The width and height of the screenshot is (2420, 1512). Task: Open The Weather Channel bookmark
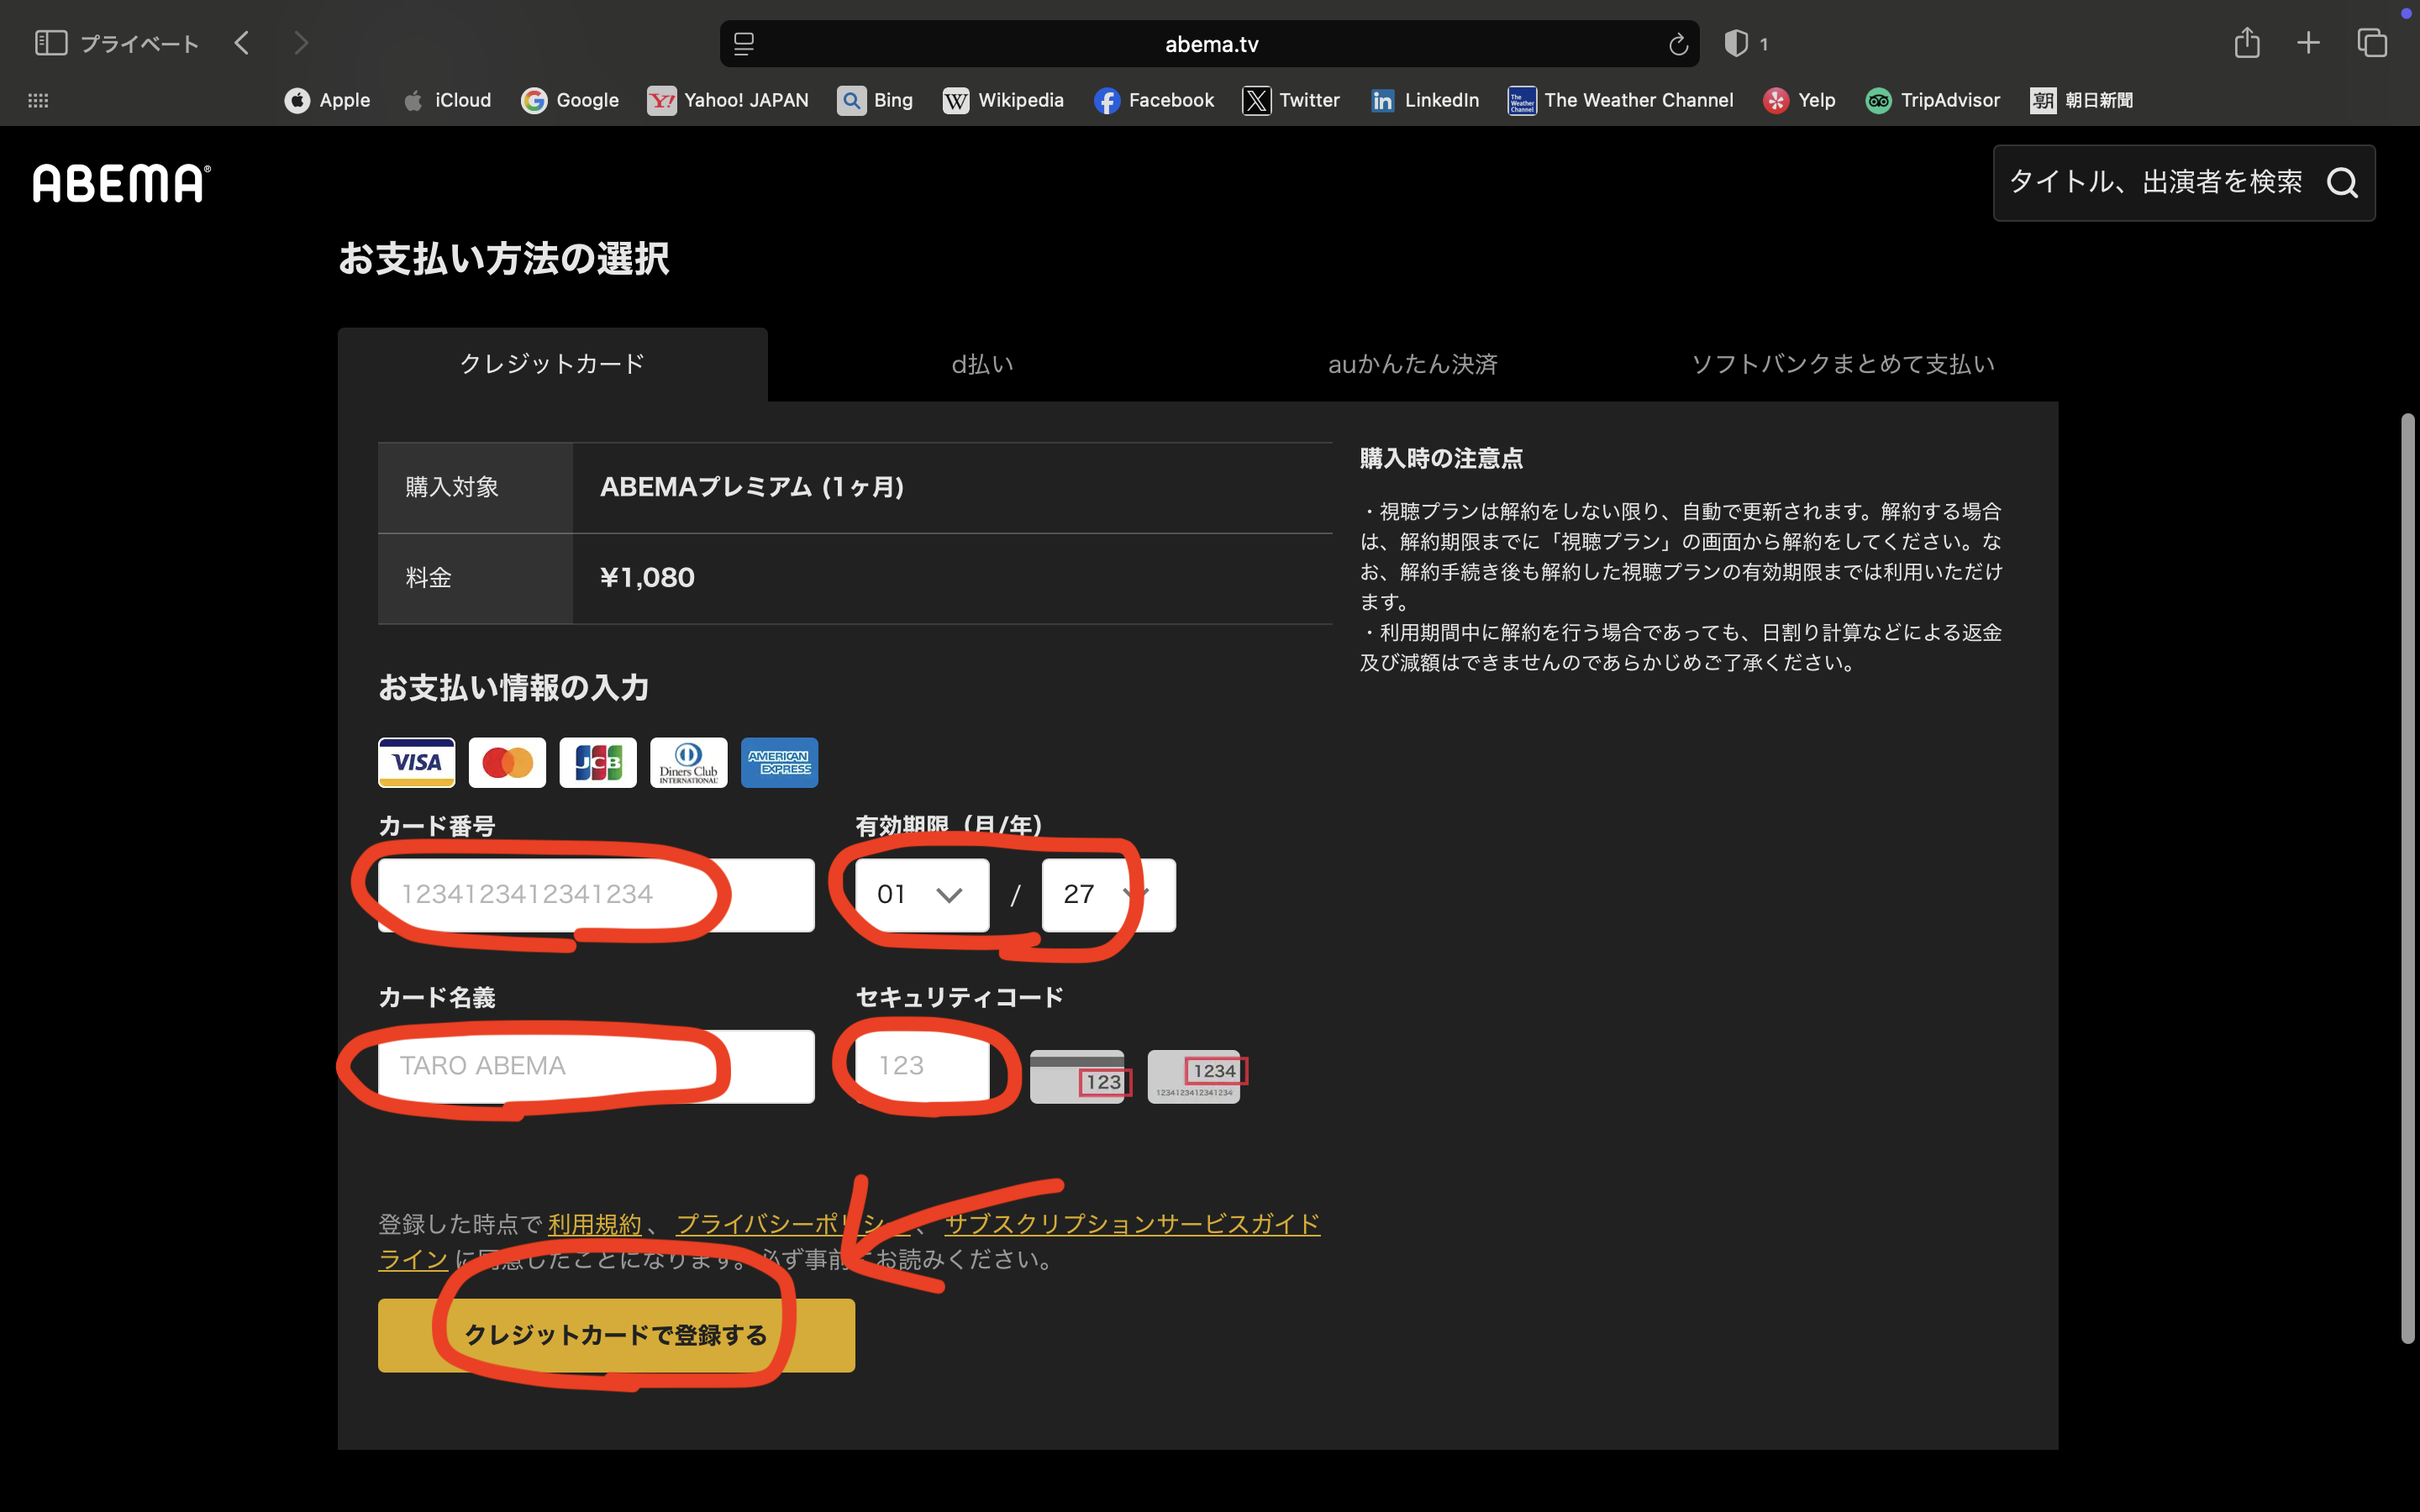(1620, 100)
